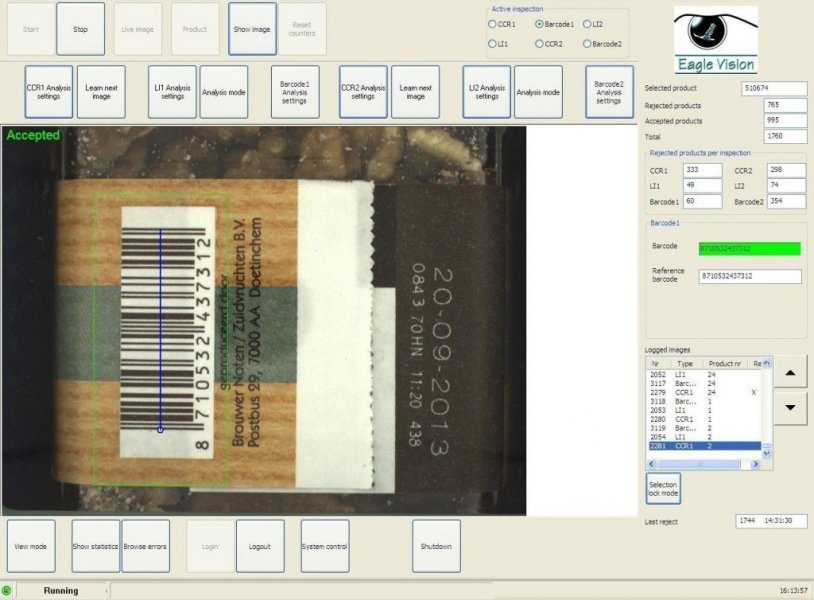Select logged image row 2052 LI1
Screen dimensions: 814x600
704,374
